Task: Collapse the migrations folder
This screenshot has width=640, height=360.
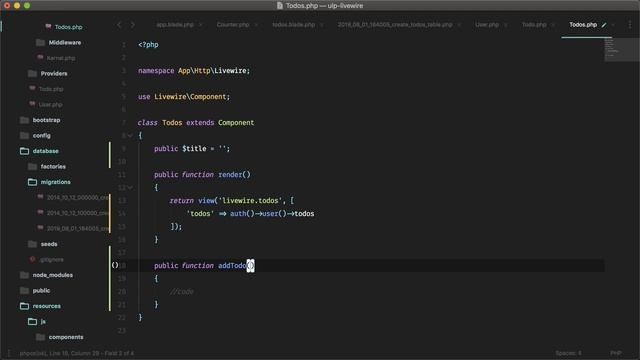Action: click(x=56, y=182)
